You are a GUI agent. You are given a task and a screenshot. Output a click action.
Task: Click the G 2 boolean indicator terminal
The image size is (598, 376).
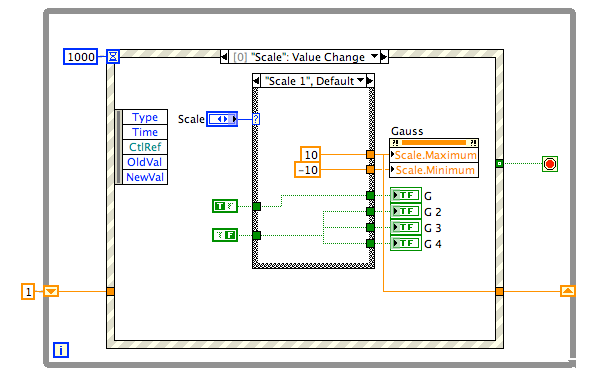coord(406,211)
